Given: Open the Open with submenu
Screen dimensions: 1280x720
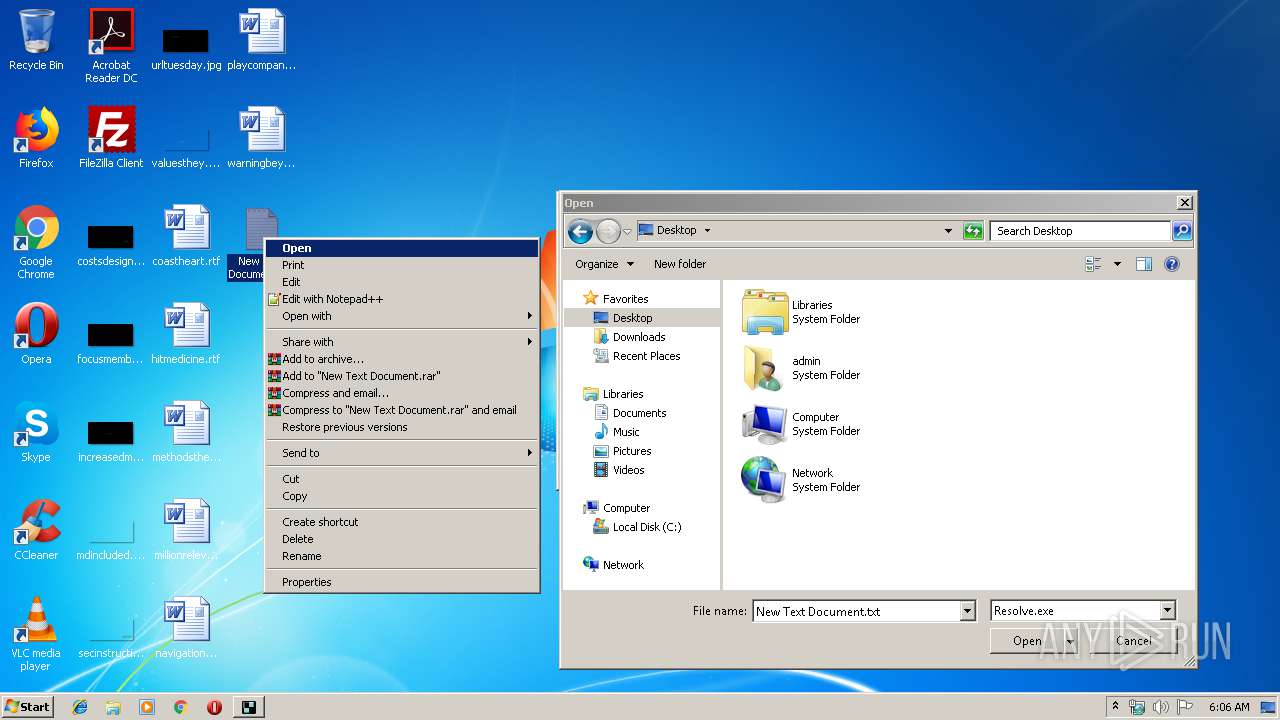Looking at the screenshot, I should (402, 316).
